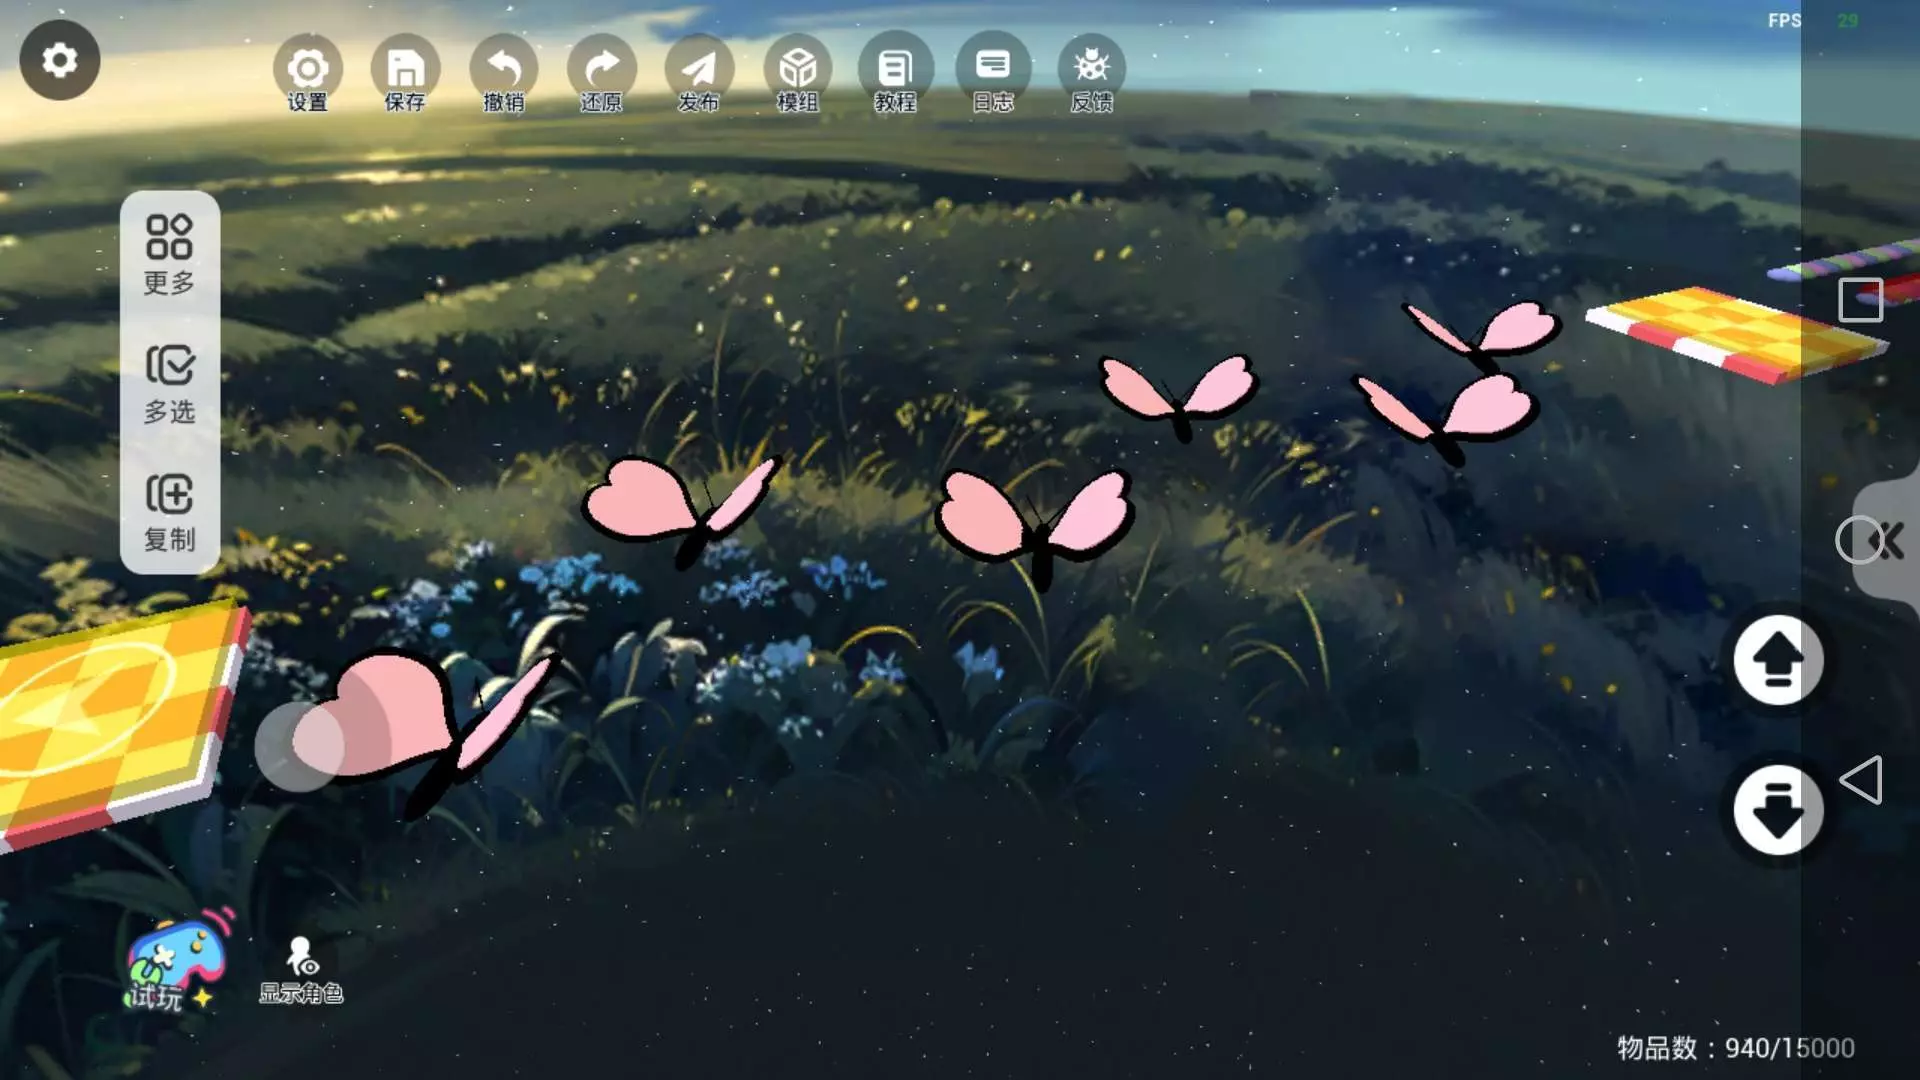The image size is (1920, 1080).
Task: Open the 模组 module library
Action: pyautogui.click(x=797, y=72)
